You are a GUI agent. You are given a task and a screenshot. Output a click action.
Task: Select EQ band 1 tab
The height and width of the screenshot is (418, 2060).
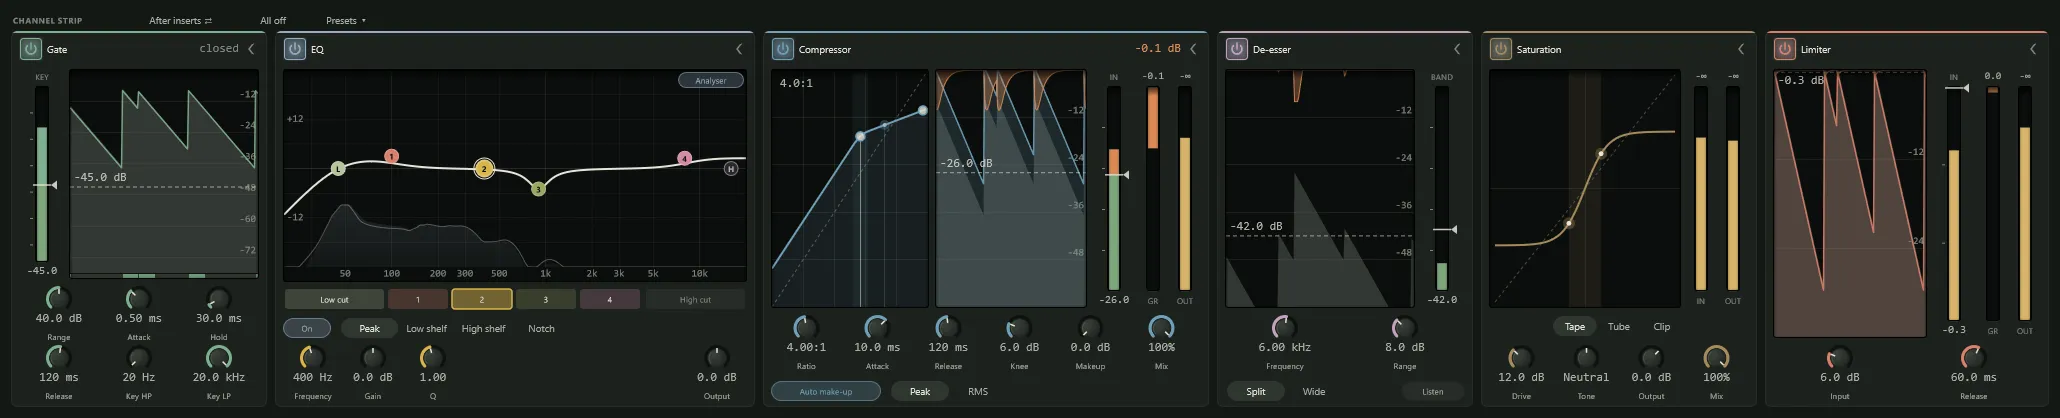click(x=417, y=299)
